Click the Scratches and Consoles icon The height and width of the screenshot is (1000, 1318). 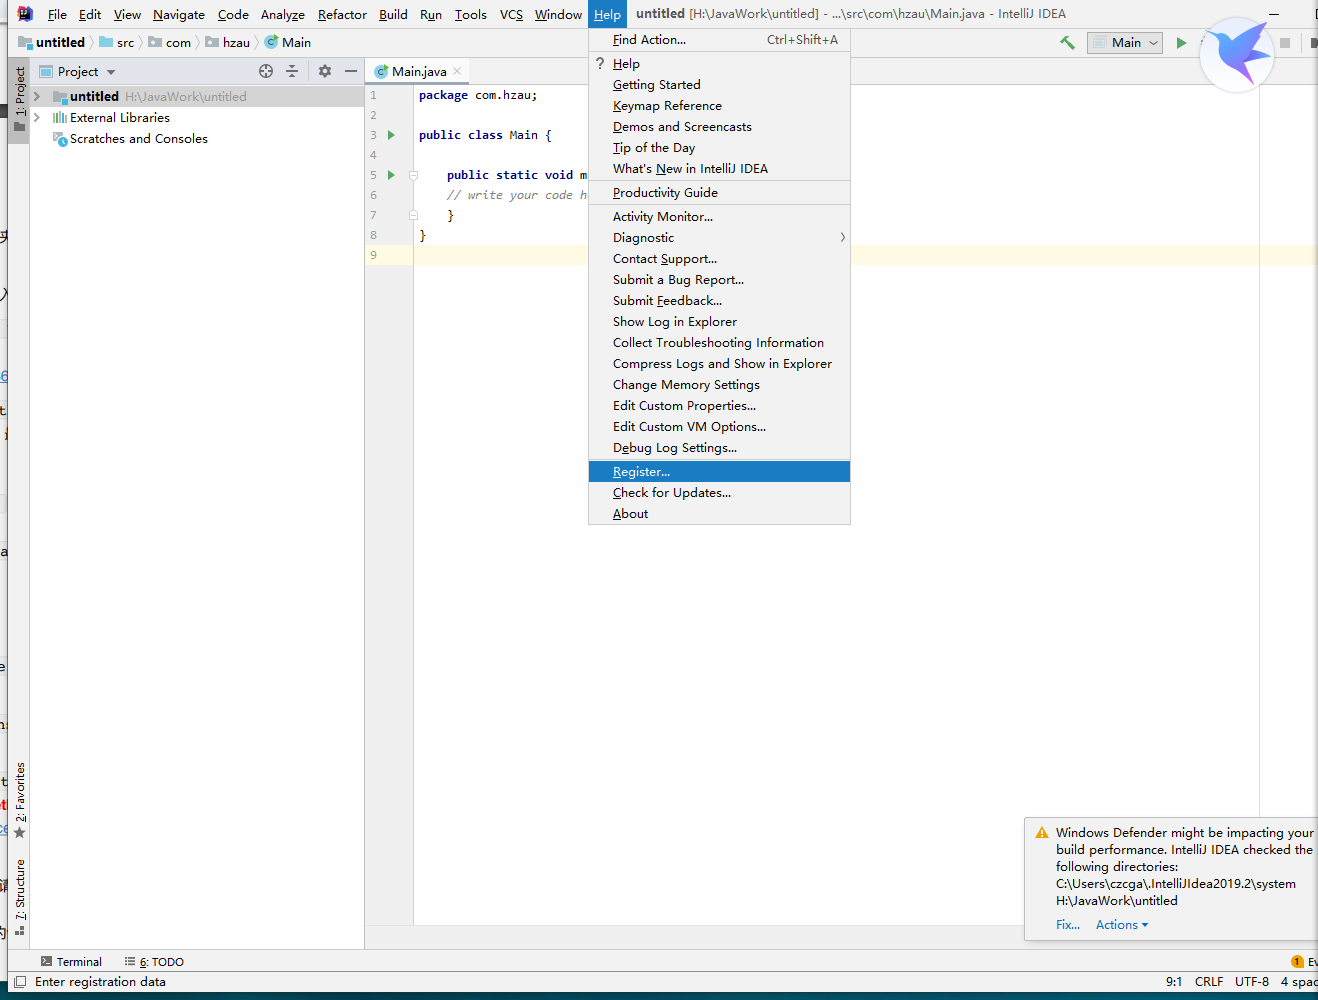pos(60,139)
